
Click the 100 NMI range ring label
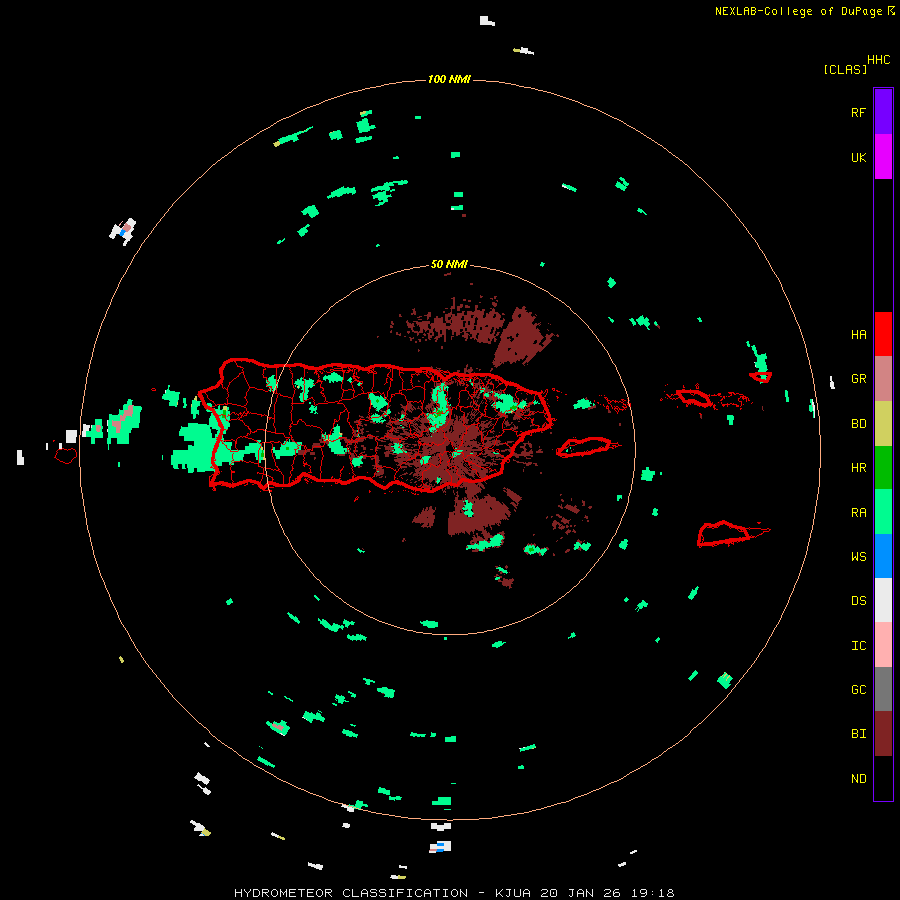click(x=449, y=79)
